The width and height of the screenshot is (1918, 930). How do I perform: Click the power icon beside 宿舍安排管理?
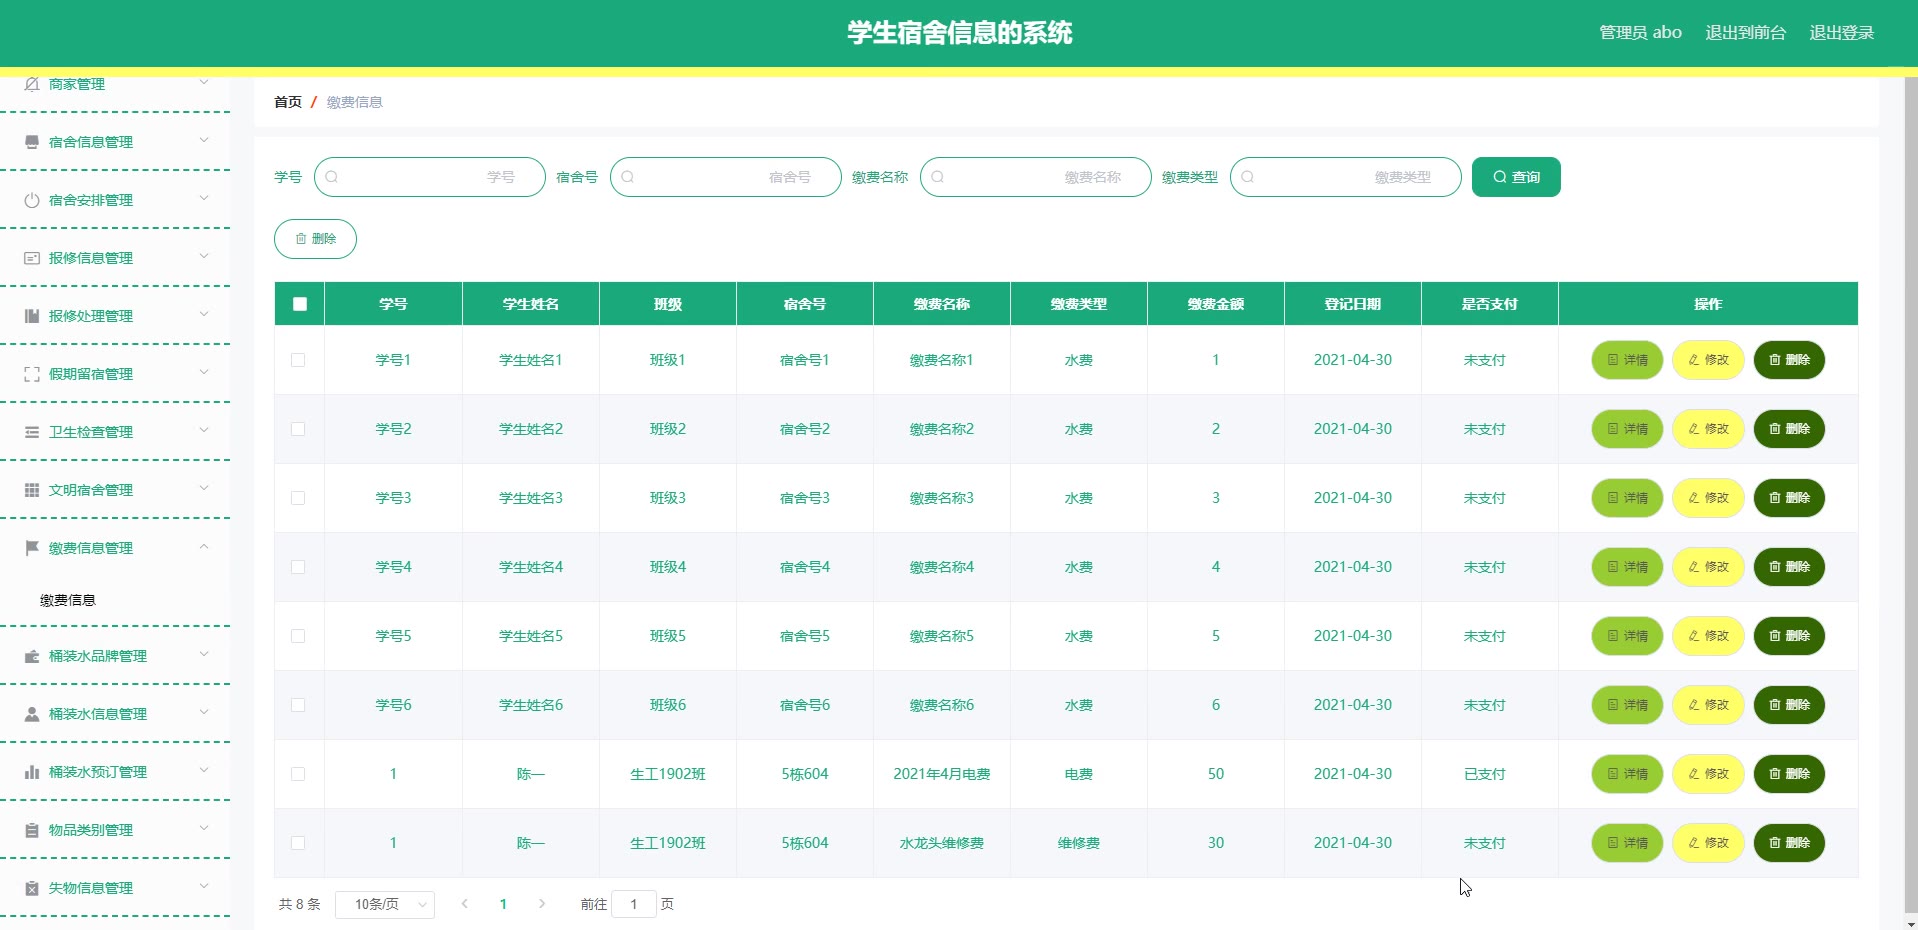click(x=32, y=200)
